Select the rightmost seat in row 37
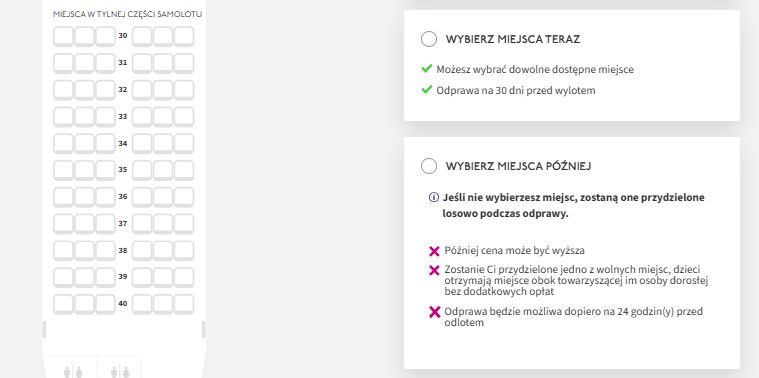This screenshot has height=378, width=759. (184, 224)
